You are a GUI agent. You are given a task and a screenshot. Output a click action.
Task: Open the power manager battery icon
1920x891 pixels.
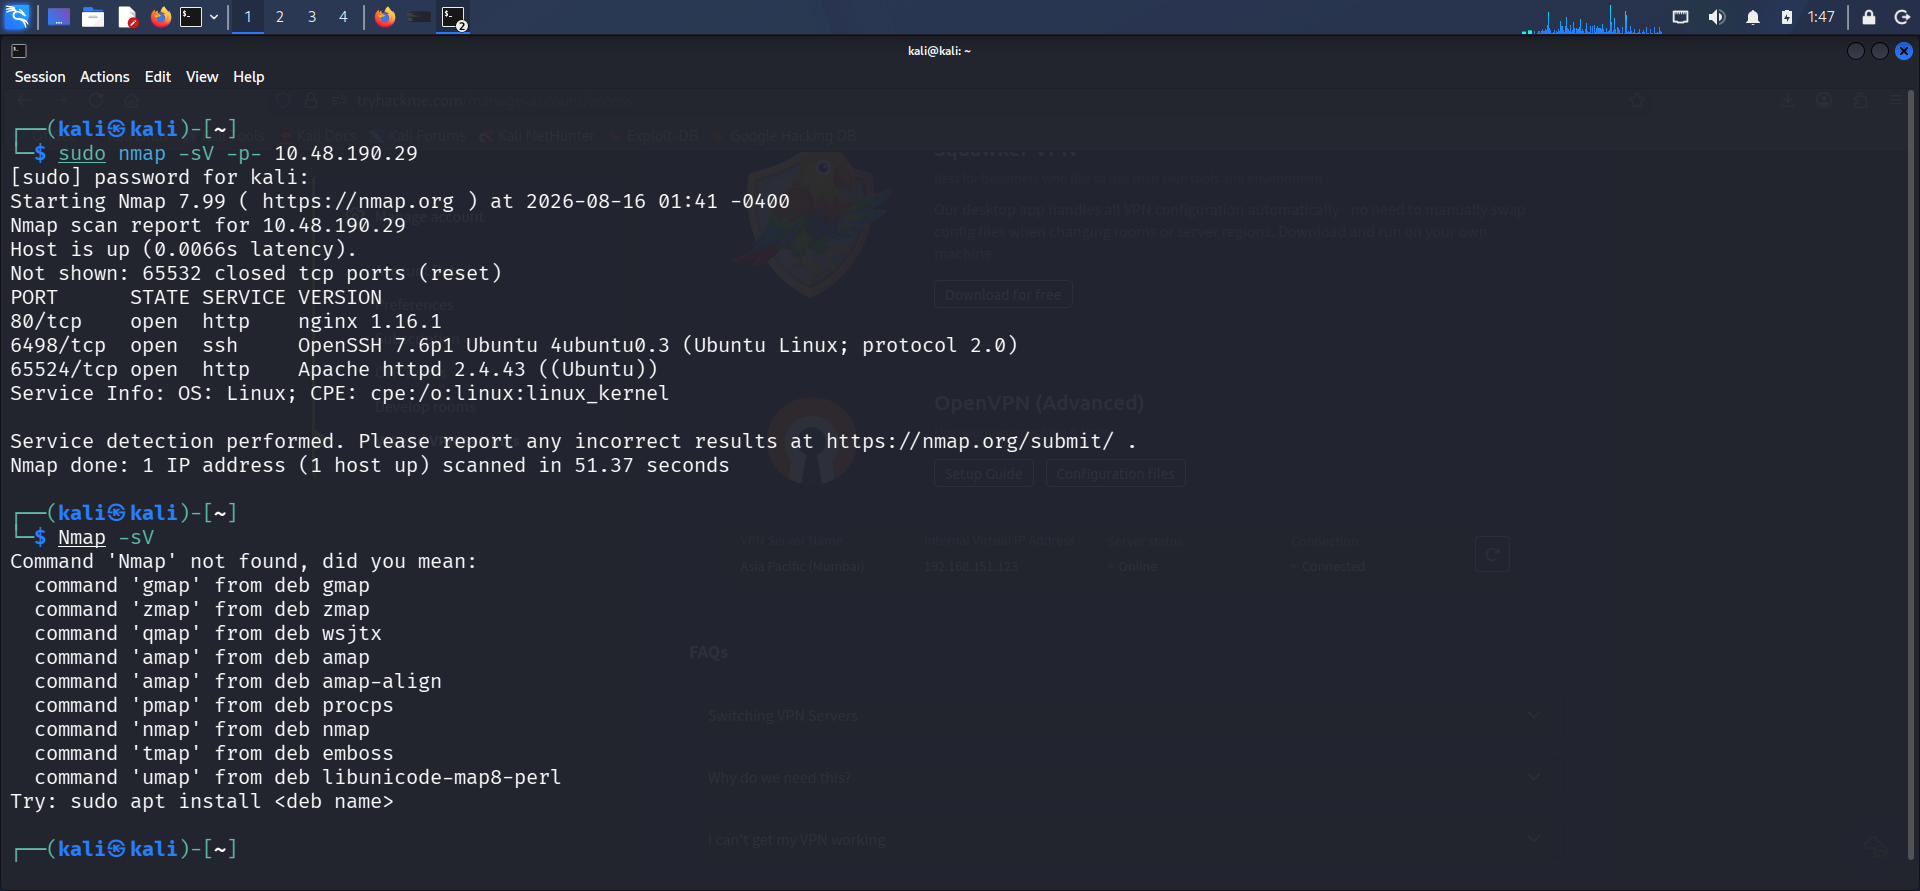(x=1787, y=17)
